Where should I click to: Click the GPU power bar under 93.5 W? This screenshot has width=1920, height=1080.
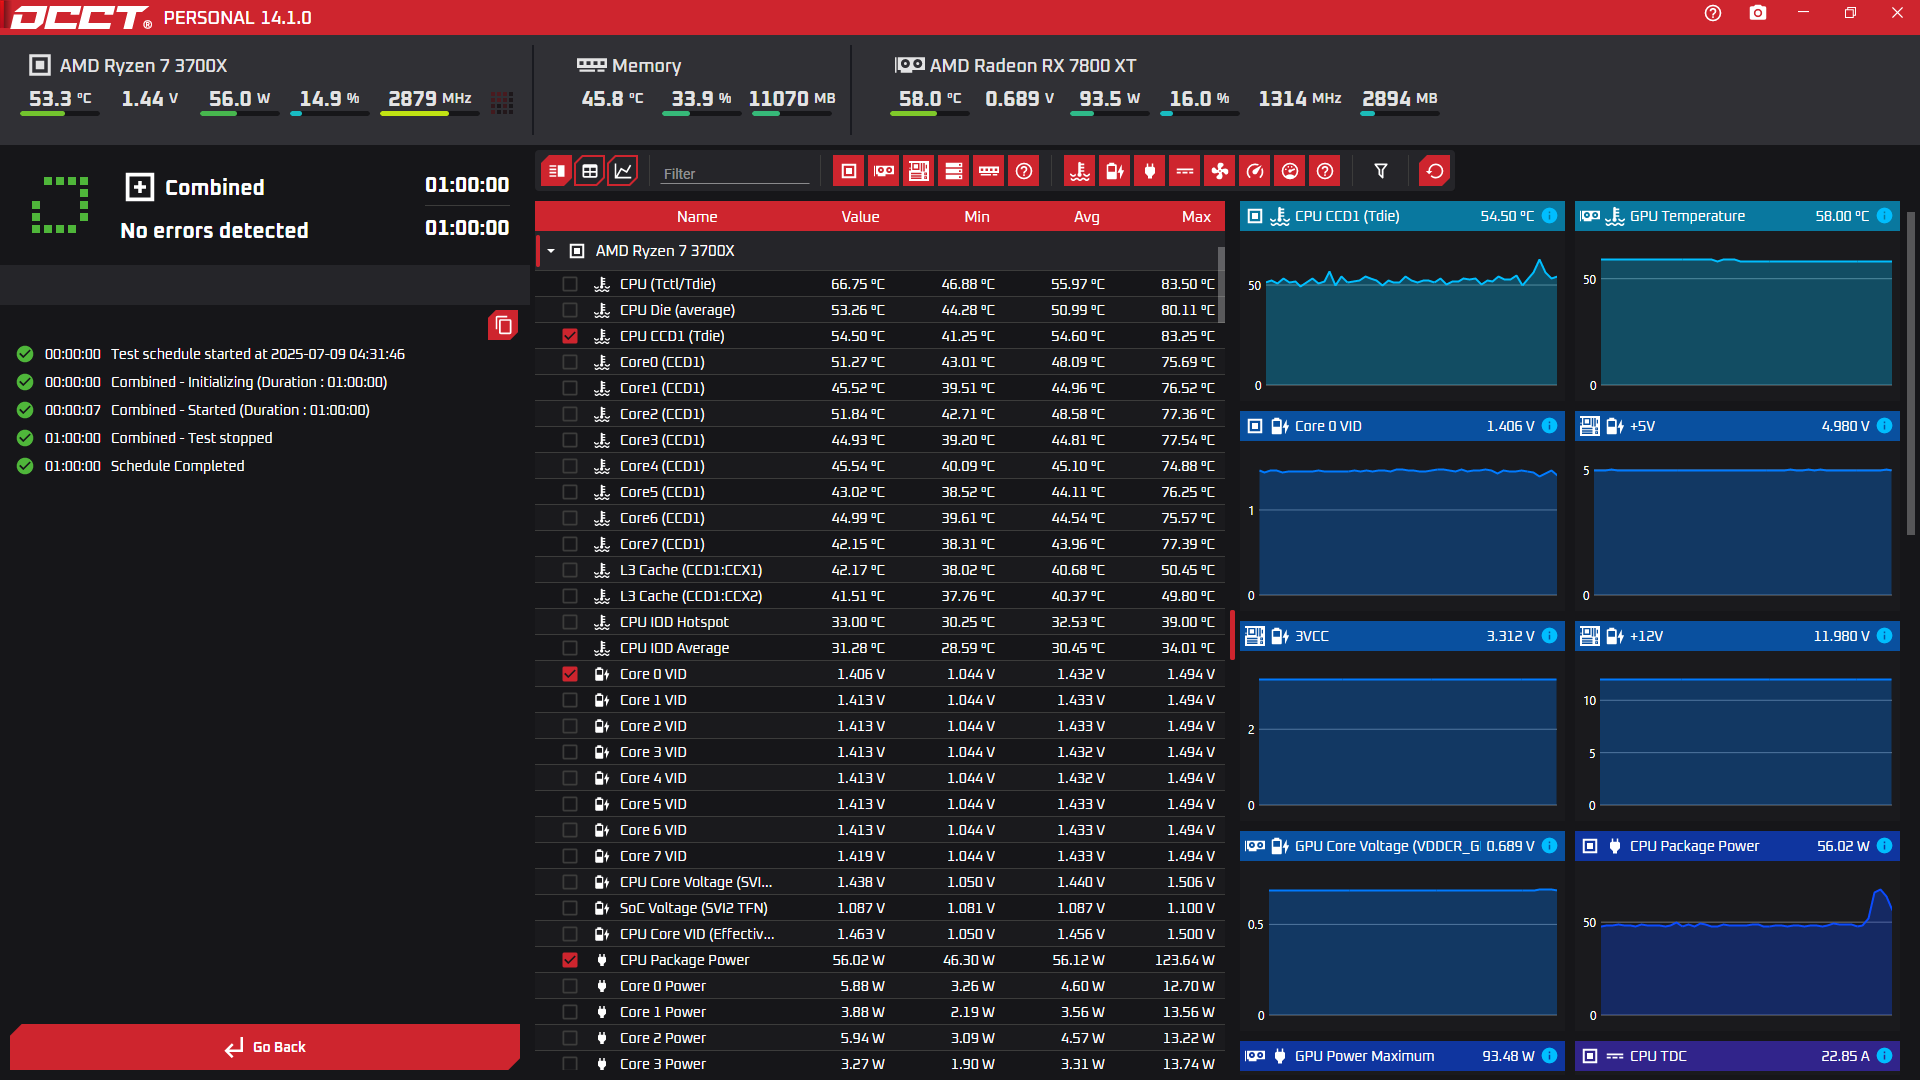point(1110,114)
